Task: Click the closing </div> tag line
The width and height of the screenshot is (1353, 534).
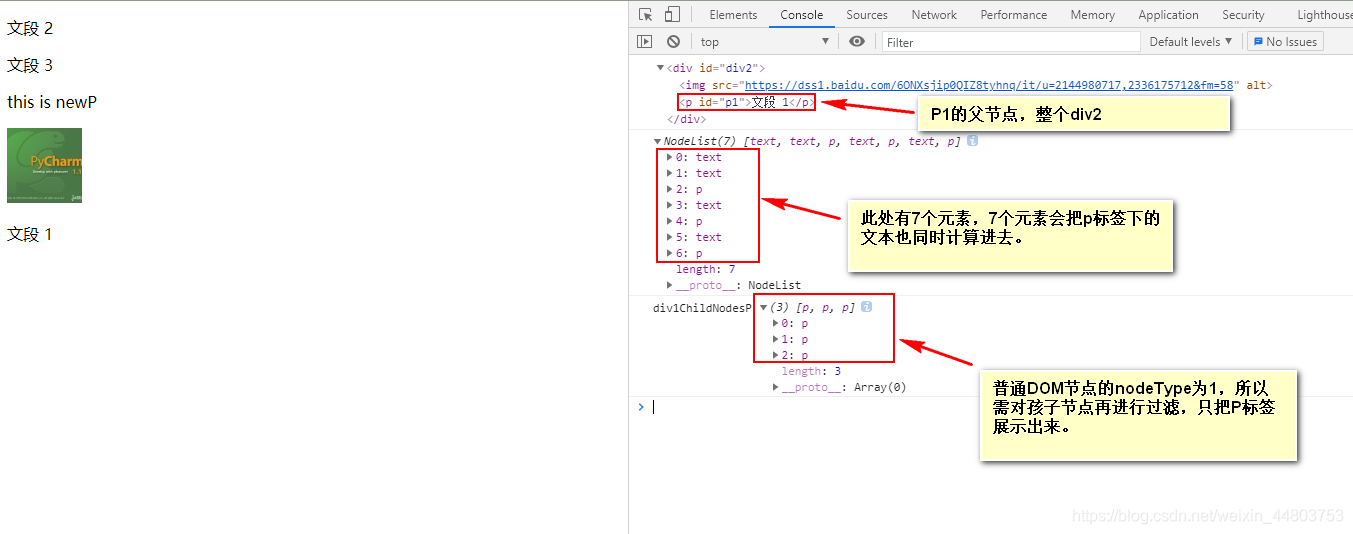Action: tap(686, 119)
